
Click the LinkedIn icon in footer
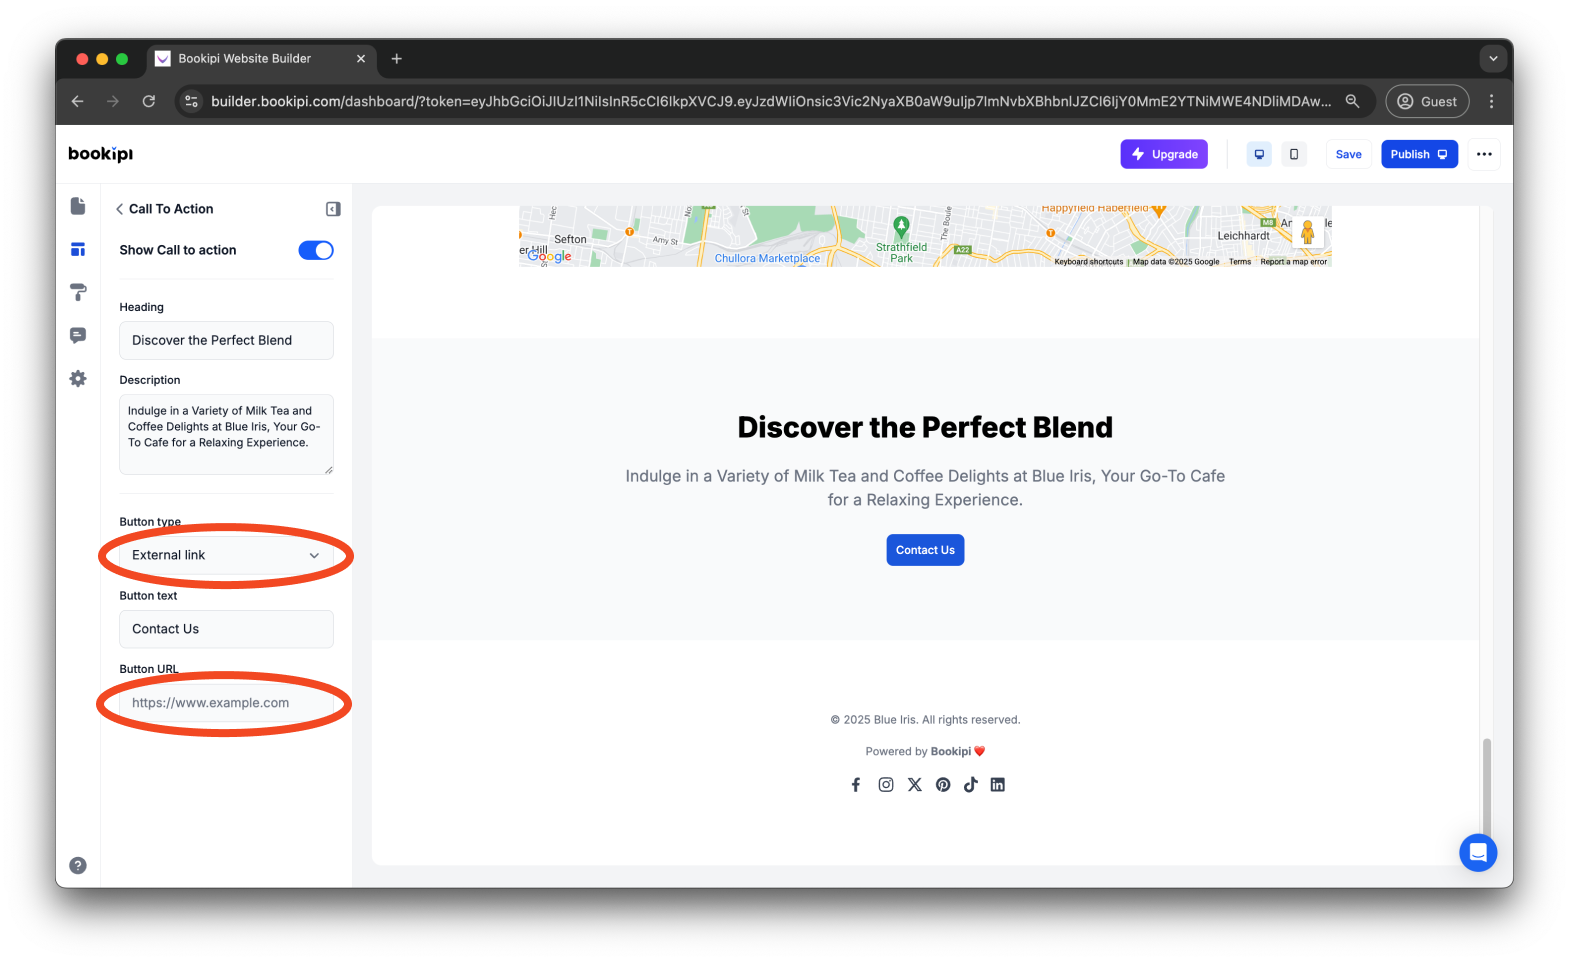pos(998,785)
